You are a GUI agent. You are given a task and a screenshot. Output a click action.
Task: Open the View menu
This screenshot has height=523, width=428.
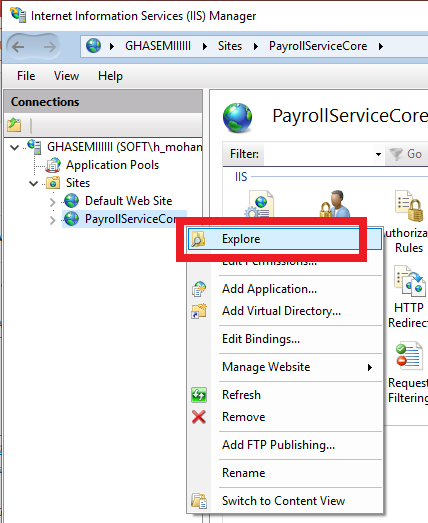66,76
